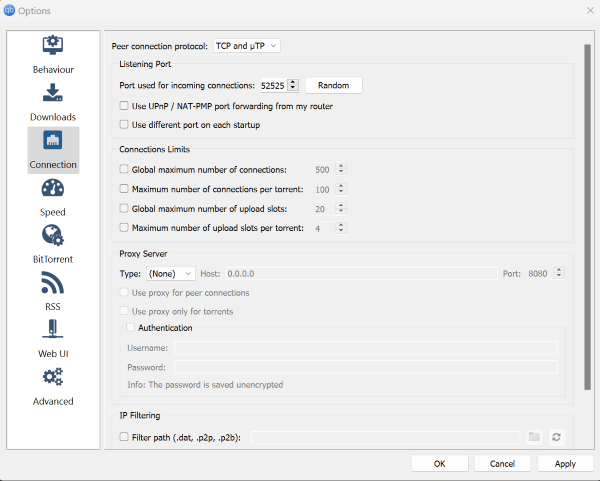The width and height of the screenshot is (600, 481).
Task: Click the proxy Username field
Action: pos(366,347)
